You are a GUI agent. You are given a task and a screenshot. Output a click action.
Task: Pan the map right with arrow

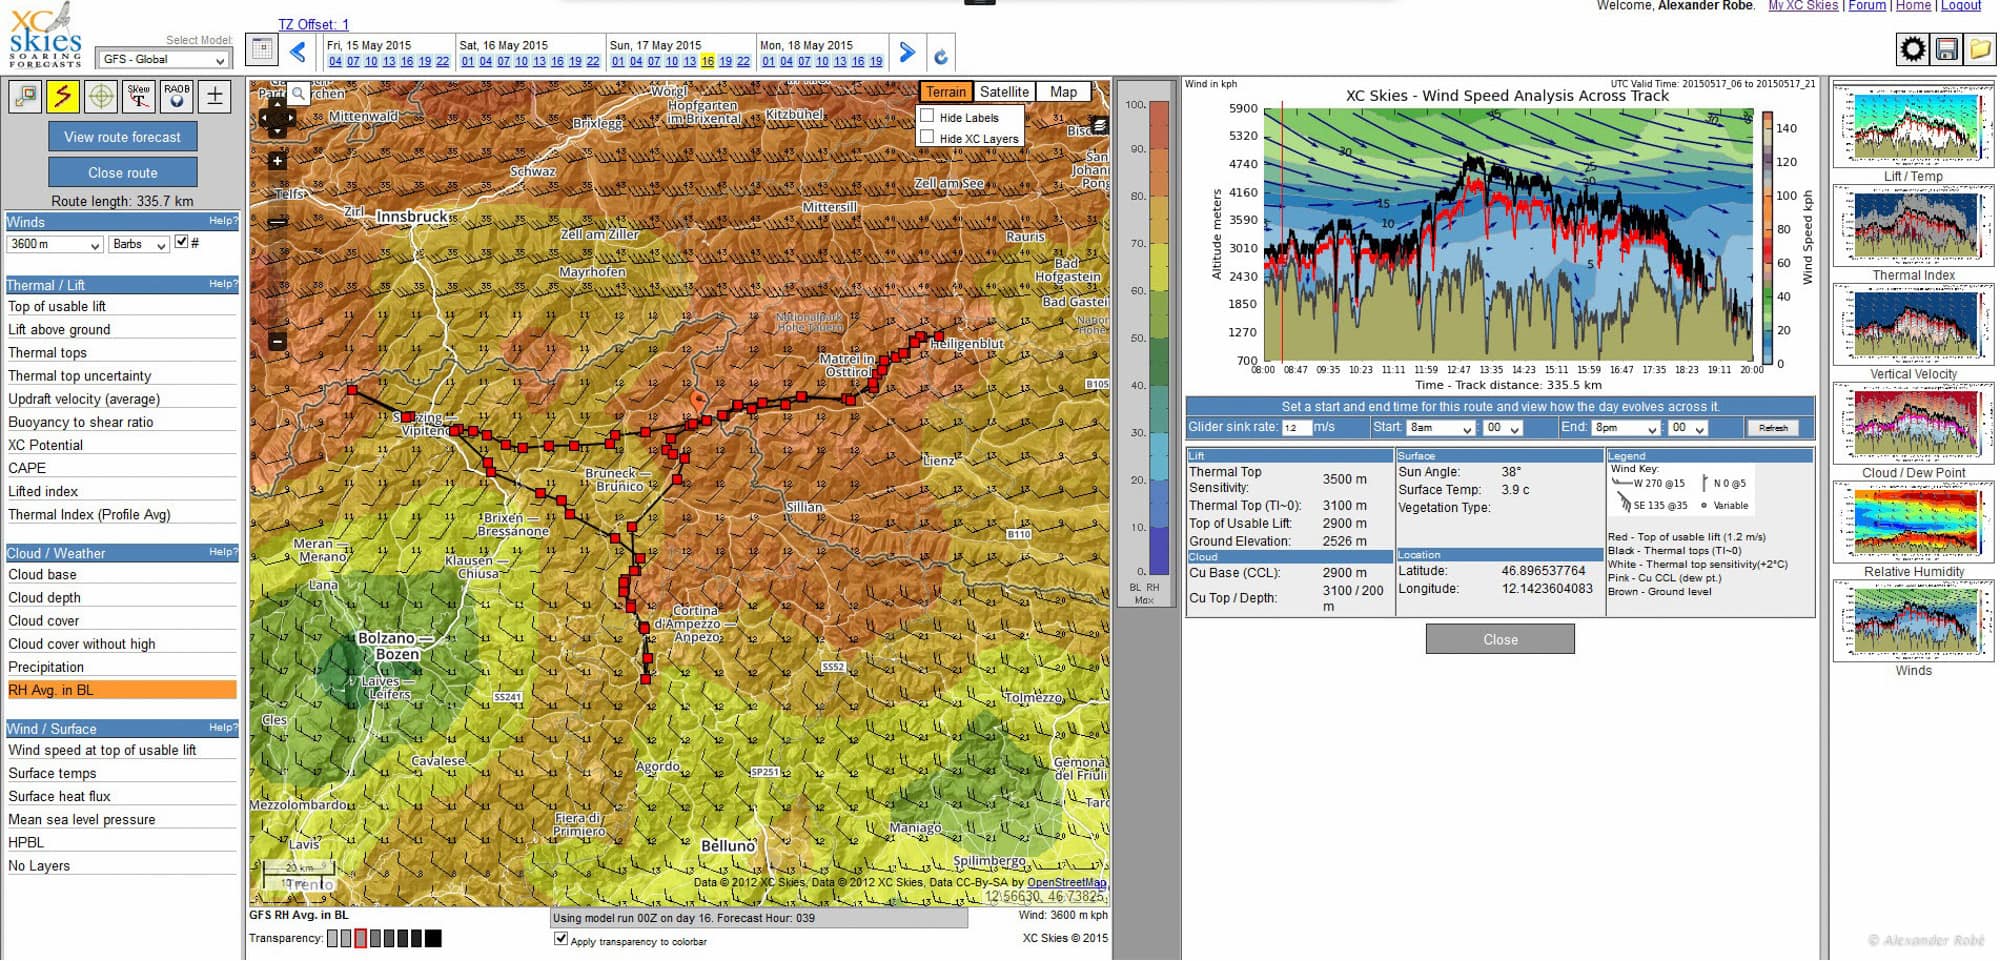point(290,119)
